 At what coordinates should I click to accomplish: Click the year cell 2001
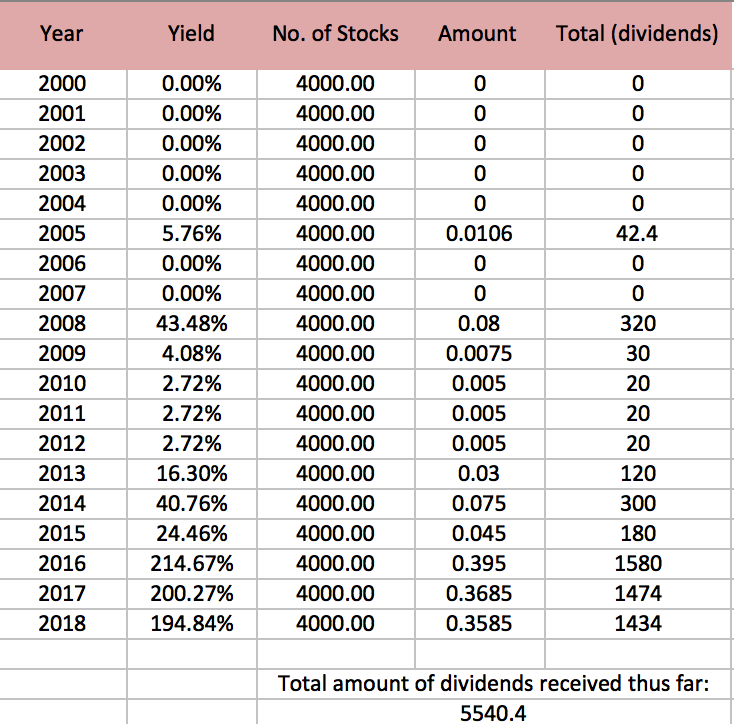point(62,114)
